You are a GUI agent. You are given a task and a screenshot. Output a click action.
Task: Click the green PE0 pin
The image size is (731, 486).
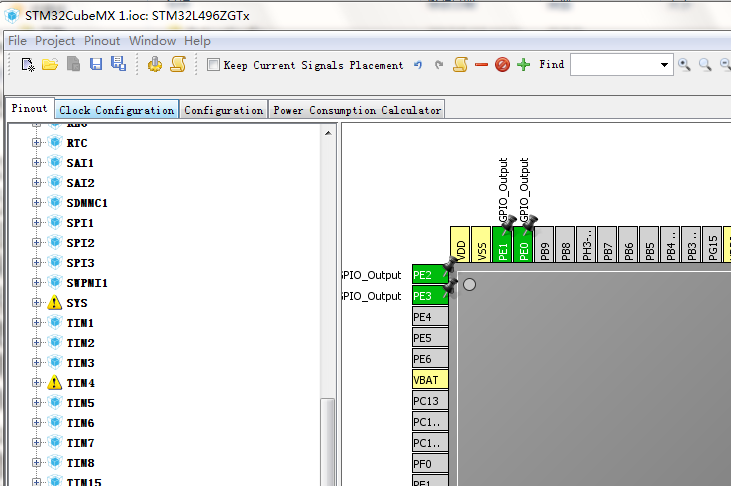tap(523, 244)
